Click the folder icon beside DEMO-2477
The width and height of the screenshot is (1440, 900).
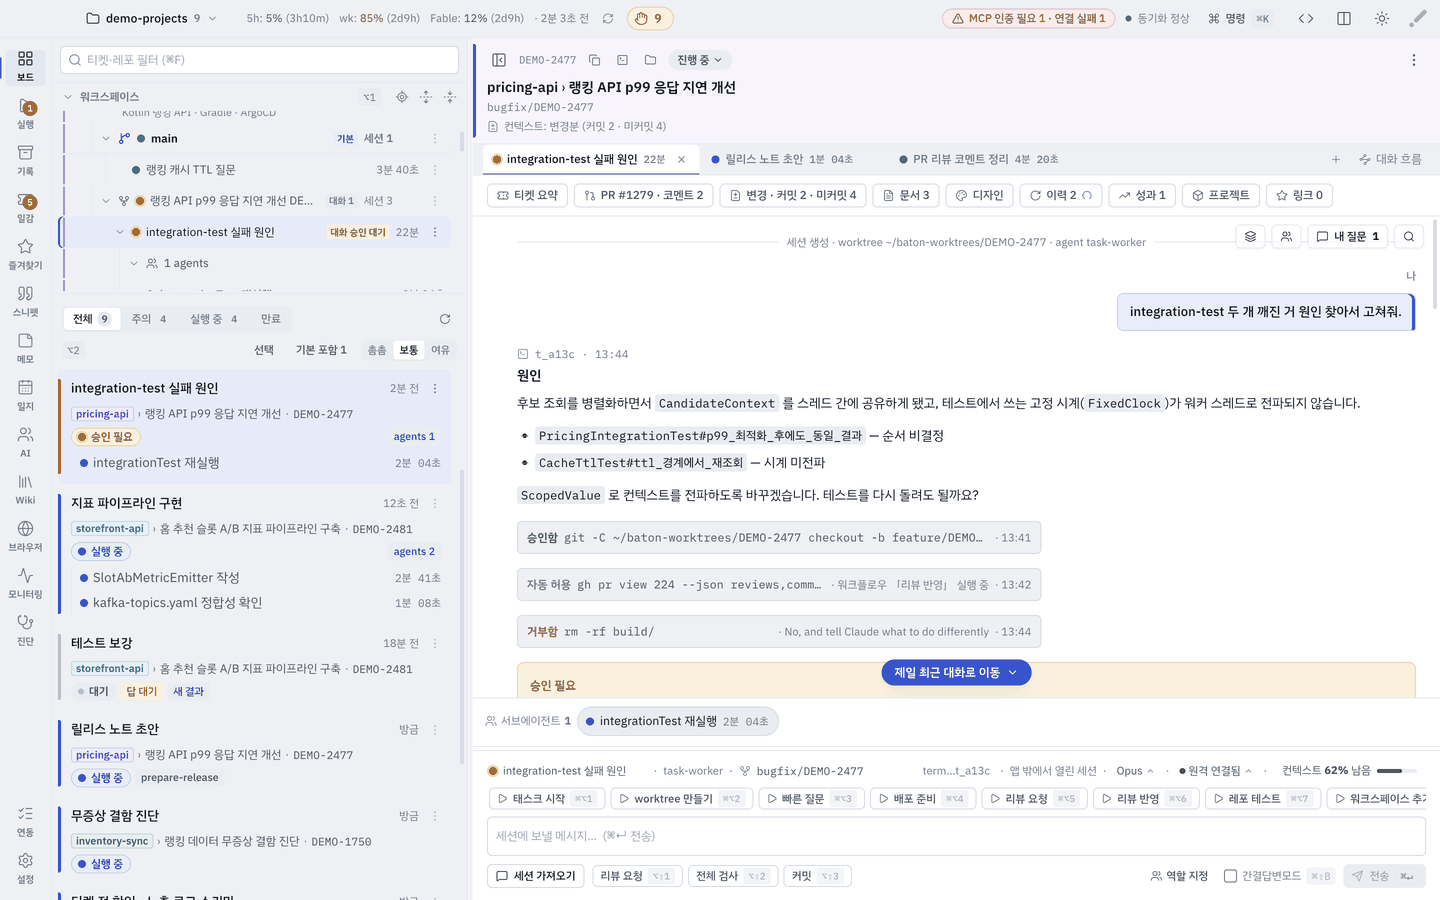click(650, 60)
